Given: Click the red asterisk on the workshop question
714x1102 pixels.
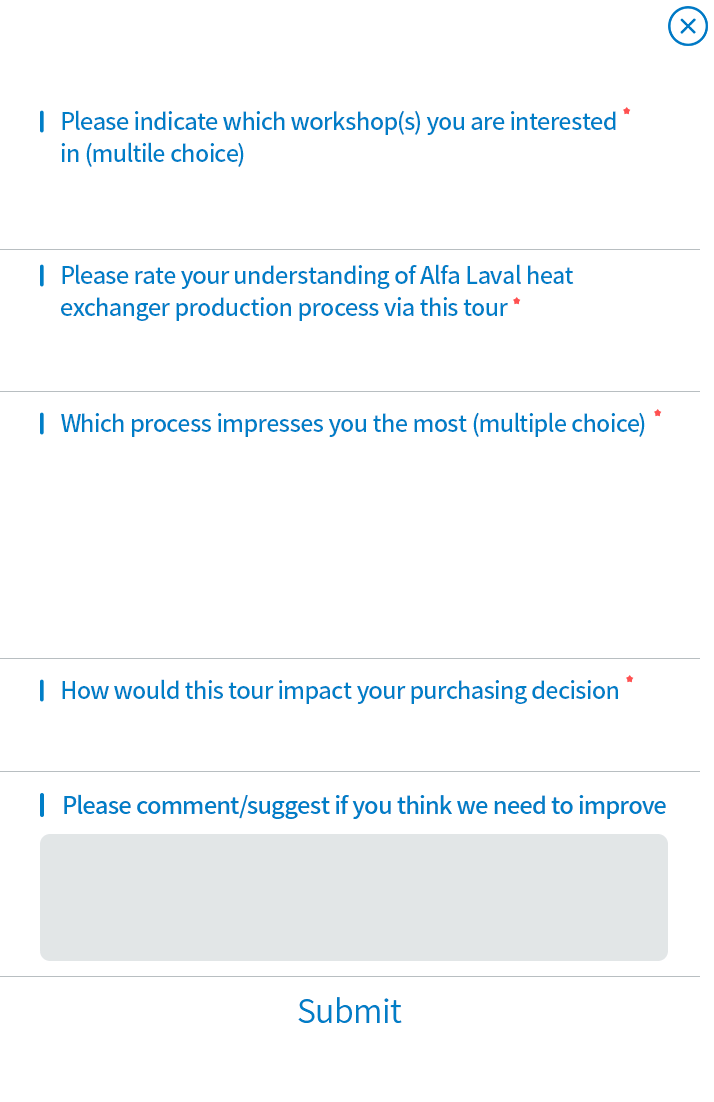Looking at the screenshot, I should (x=627, y=112).
